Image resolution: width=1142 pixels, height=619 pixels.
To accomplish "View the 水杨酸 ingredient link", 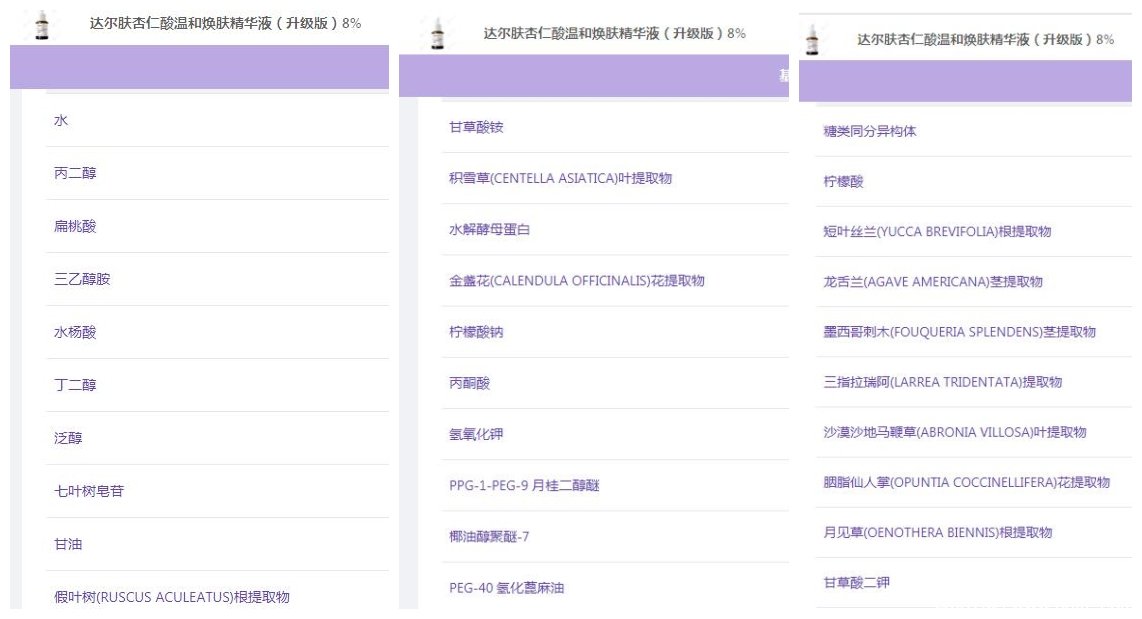I will coord(75,332).
